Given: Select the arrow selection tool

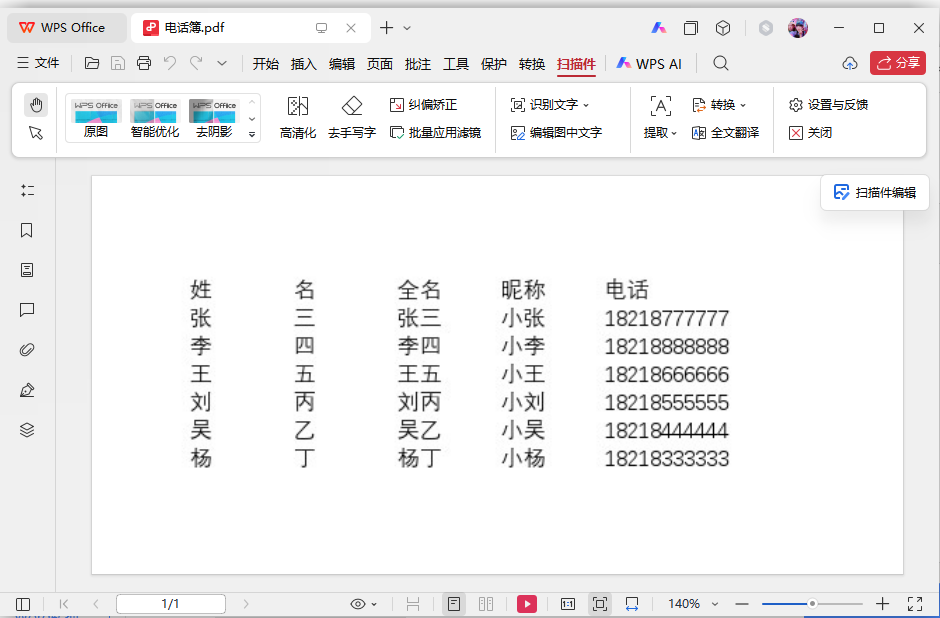Looking at the screenshot, I should [x=36, y=132].
